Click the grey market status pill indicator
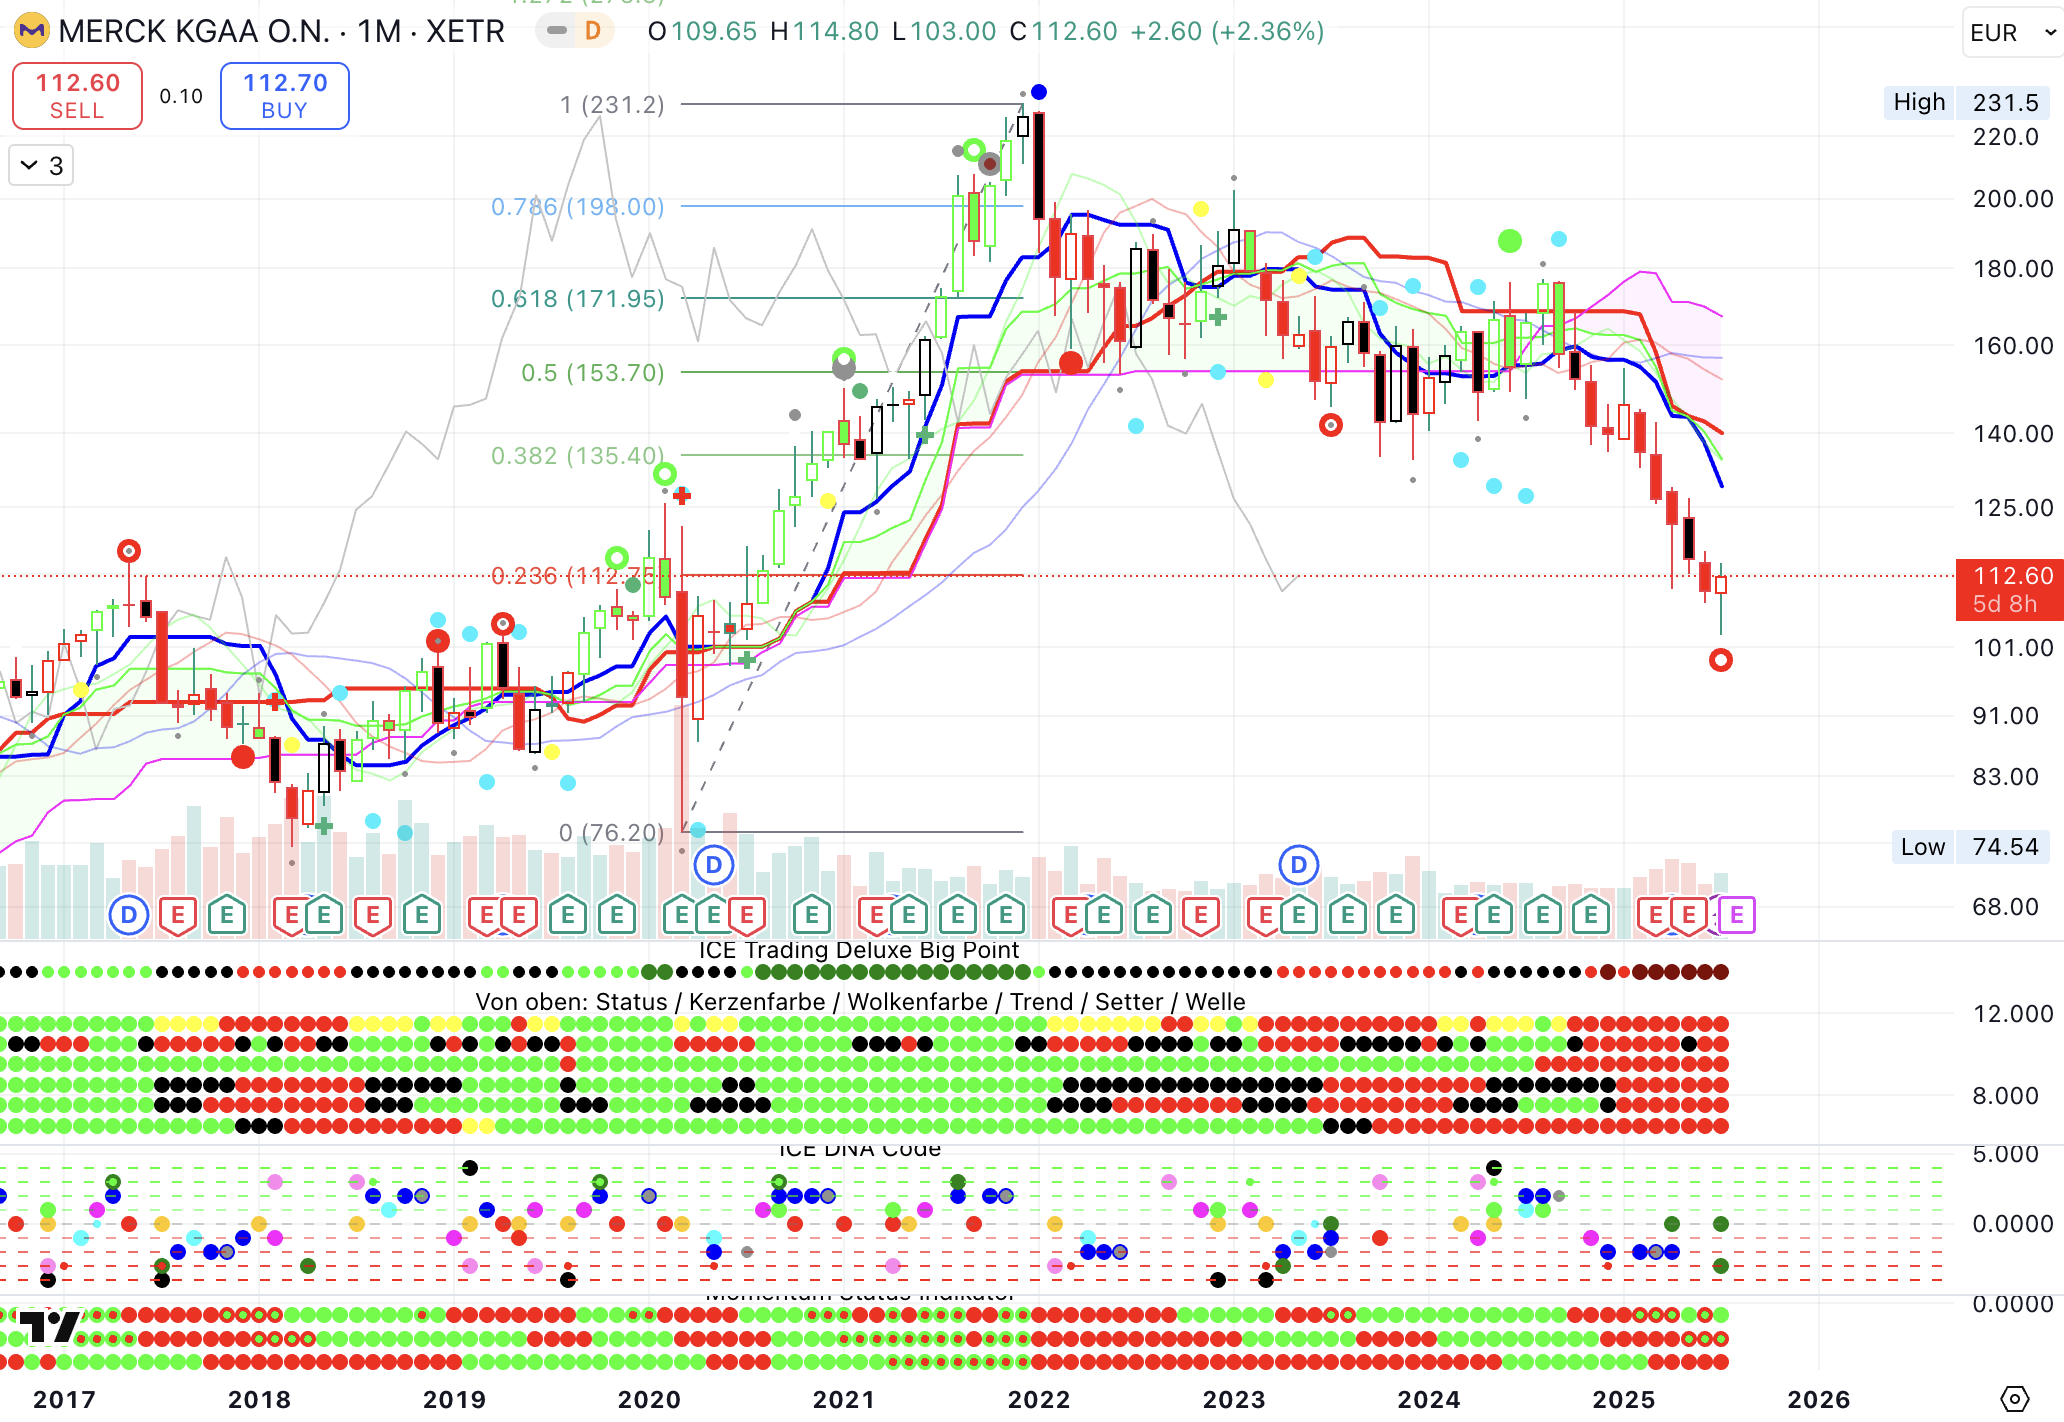 pos(557,31)
